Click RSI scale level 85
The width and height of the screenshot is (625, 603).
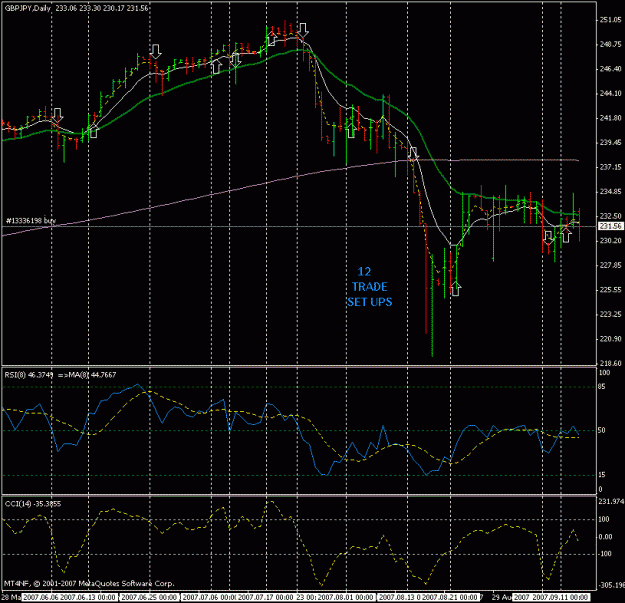coord(602,387)
